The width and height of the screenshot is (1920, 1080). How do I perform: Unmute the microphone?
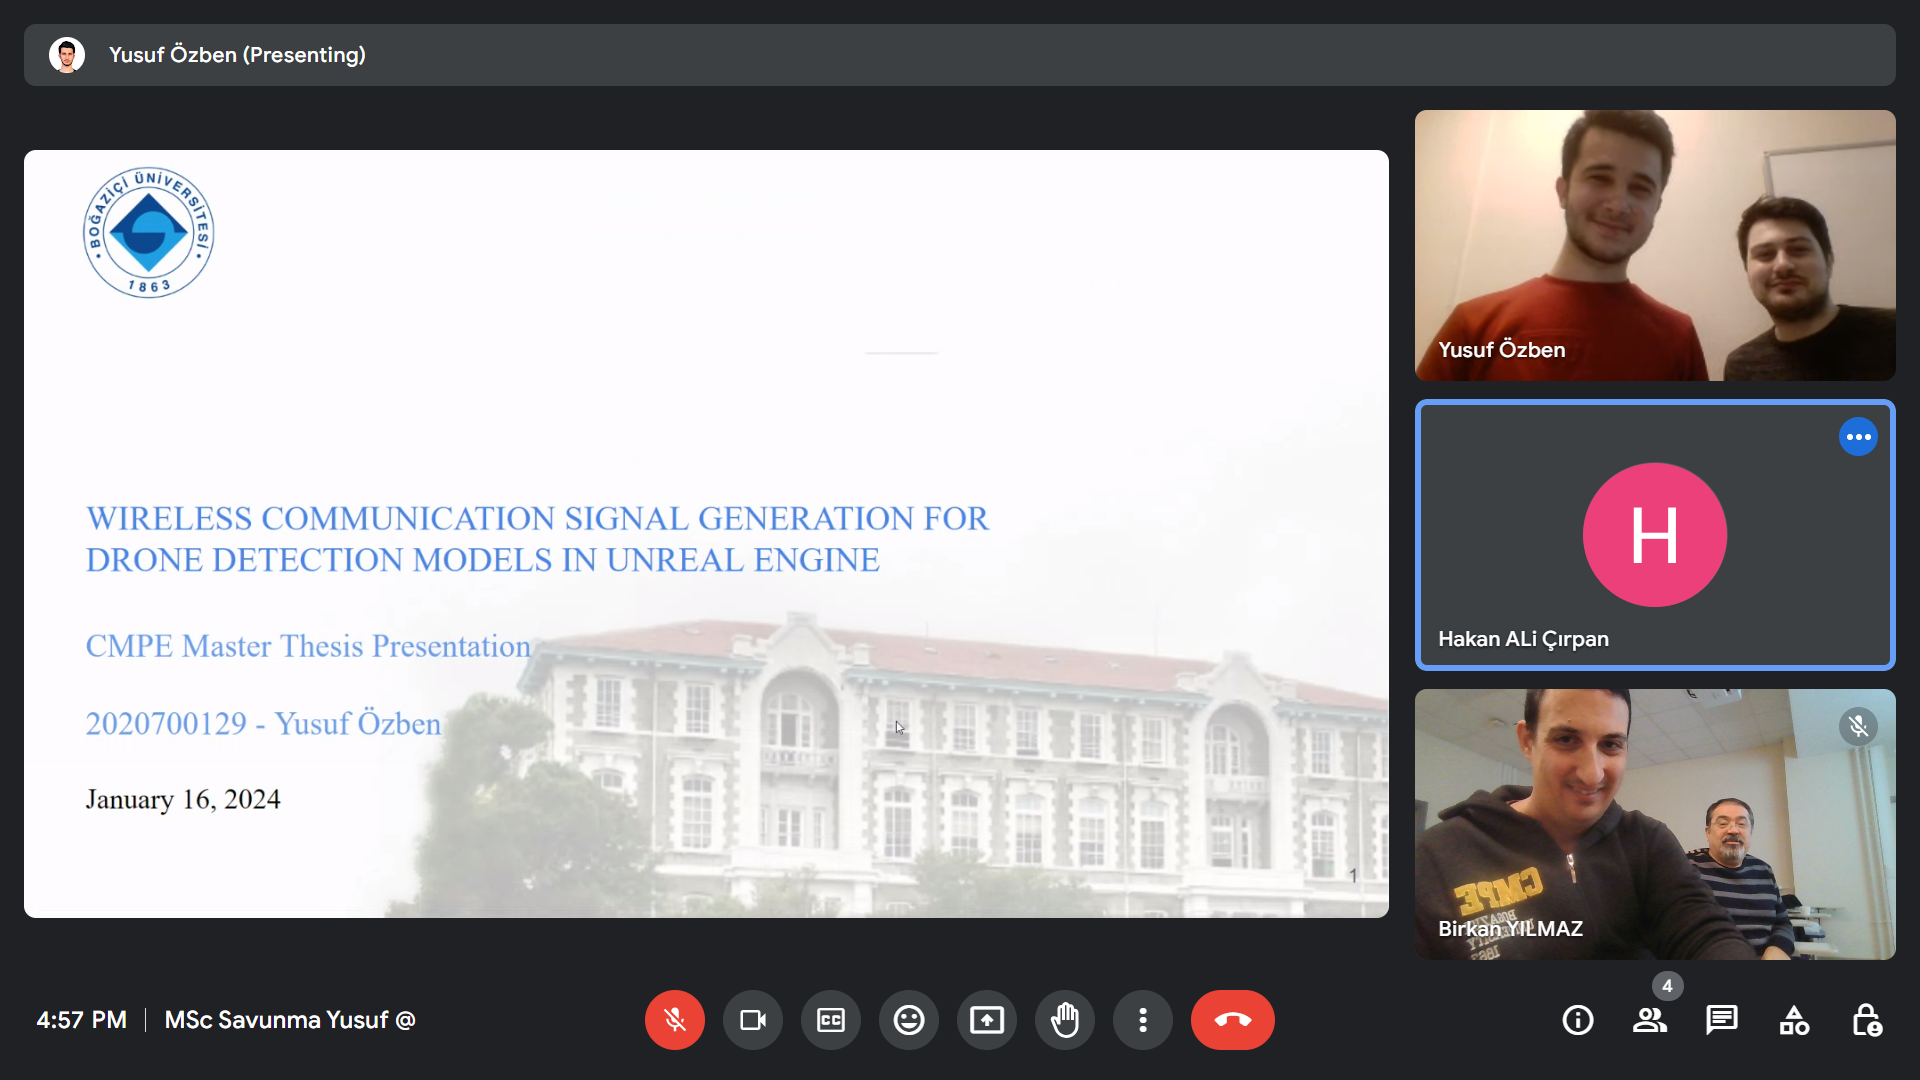tap(675, 1020)
